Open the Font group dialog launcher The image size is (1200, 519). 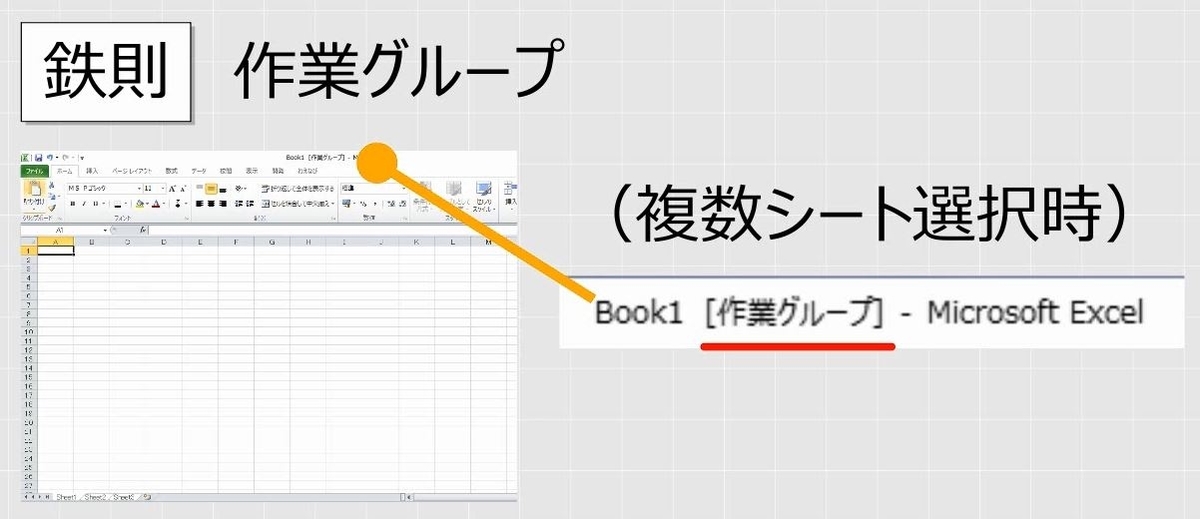[x=187, y=218]
